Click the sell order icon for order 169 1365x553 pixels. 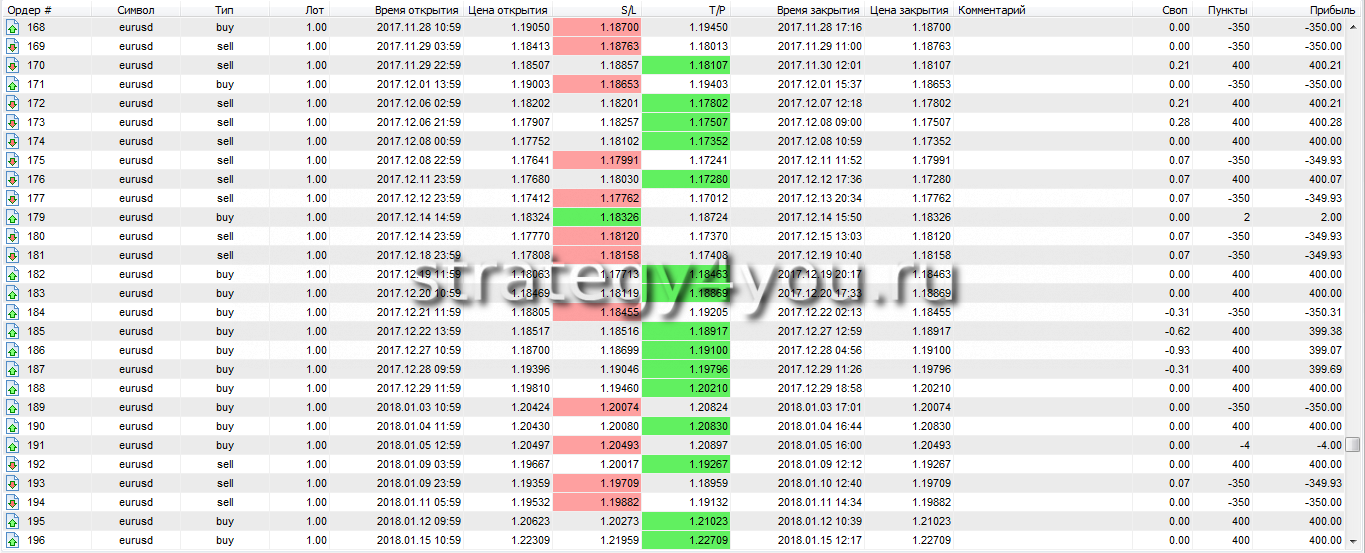pos(12,46)
